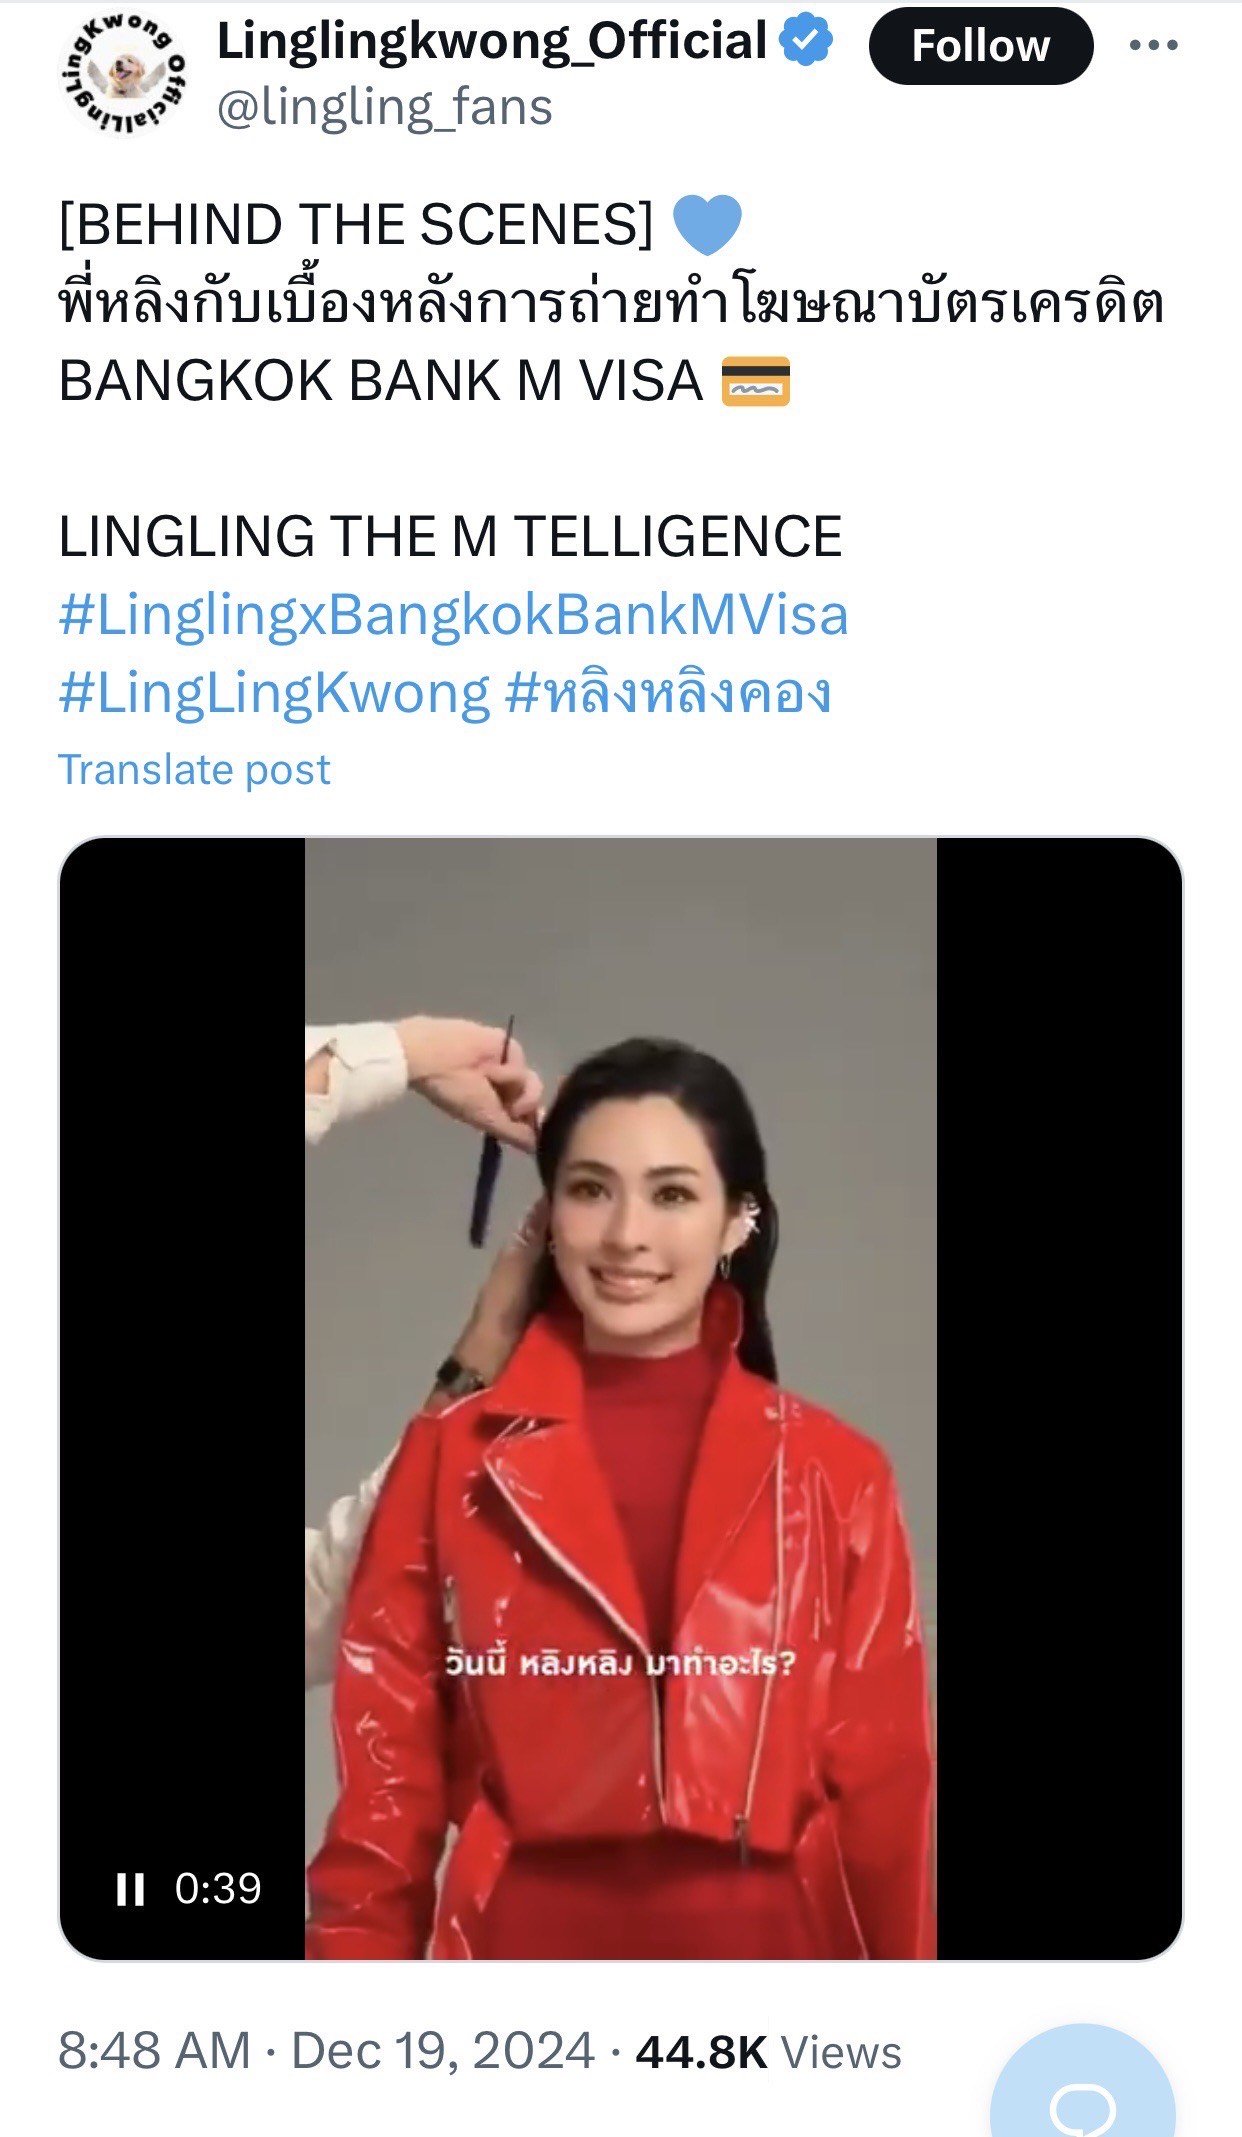Screen dimensions: 1242x2137
Task: Open the behind-the-scenes video thumbnail
Action: (x=620, y=1398)
